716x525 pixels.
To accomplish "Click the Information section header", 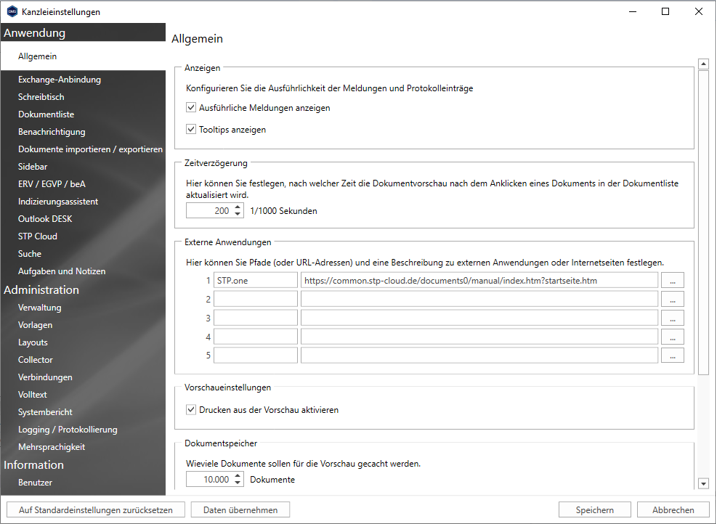I will coord(34,465).
